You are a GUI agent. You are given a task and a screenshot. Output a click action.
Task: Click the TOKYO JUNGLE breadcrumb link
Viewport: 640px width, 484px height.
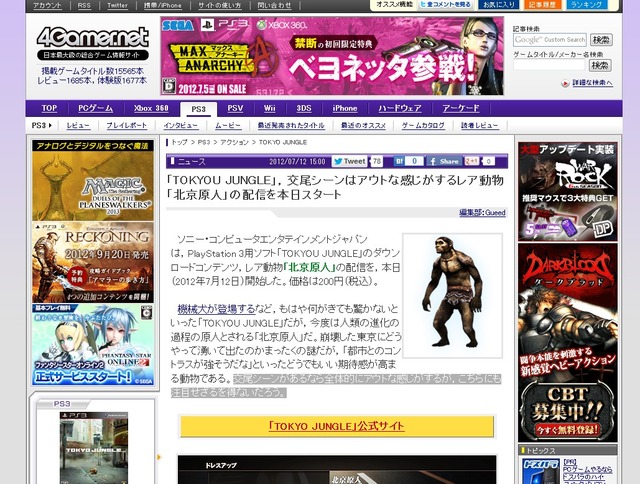283,142
